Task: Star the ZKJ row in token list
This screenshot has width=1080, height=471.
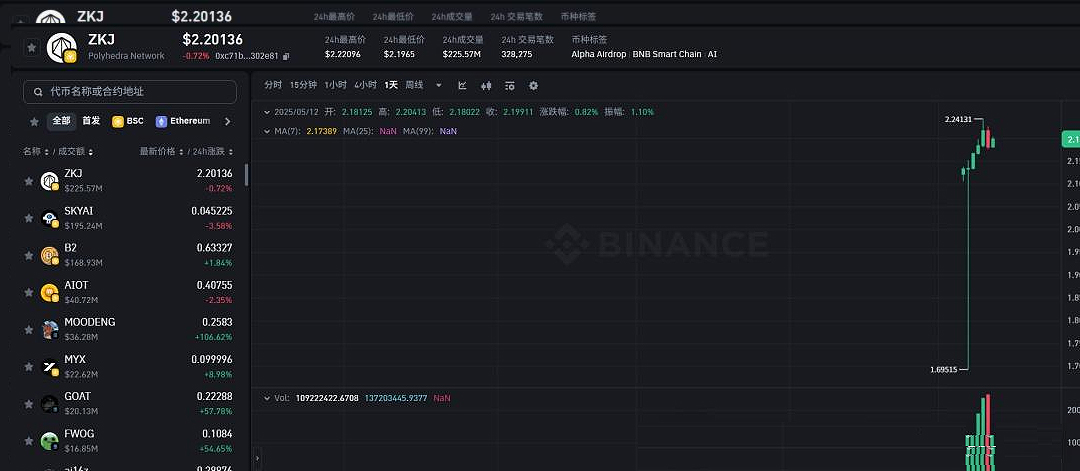Action: pos(29,181)
